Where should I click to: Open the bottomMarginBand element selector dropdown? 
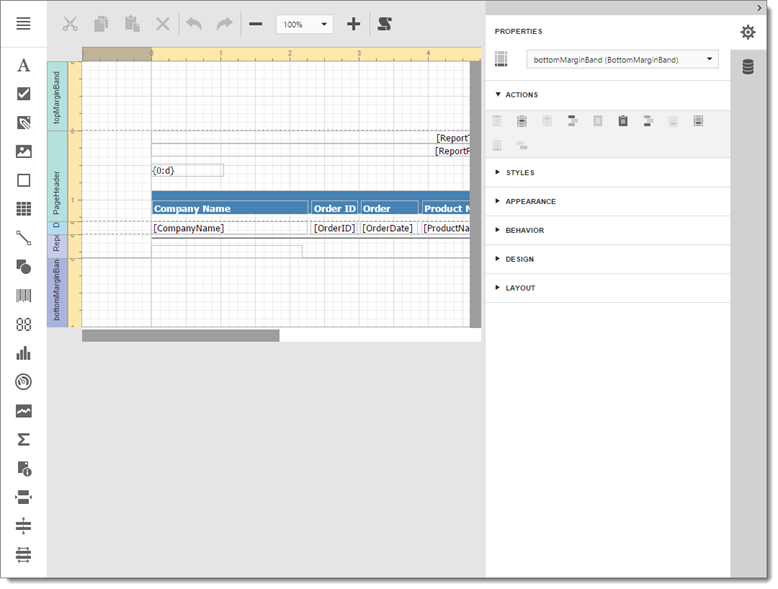(622, 60)
